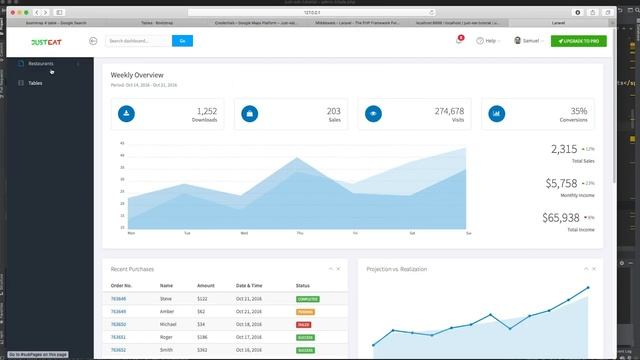The height and width of the screenshot is (360, 640).
Task: Open order number 763652 link
Action: coord(118,350)
